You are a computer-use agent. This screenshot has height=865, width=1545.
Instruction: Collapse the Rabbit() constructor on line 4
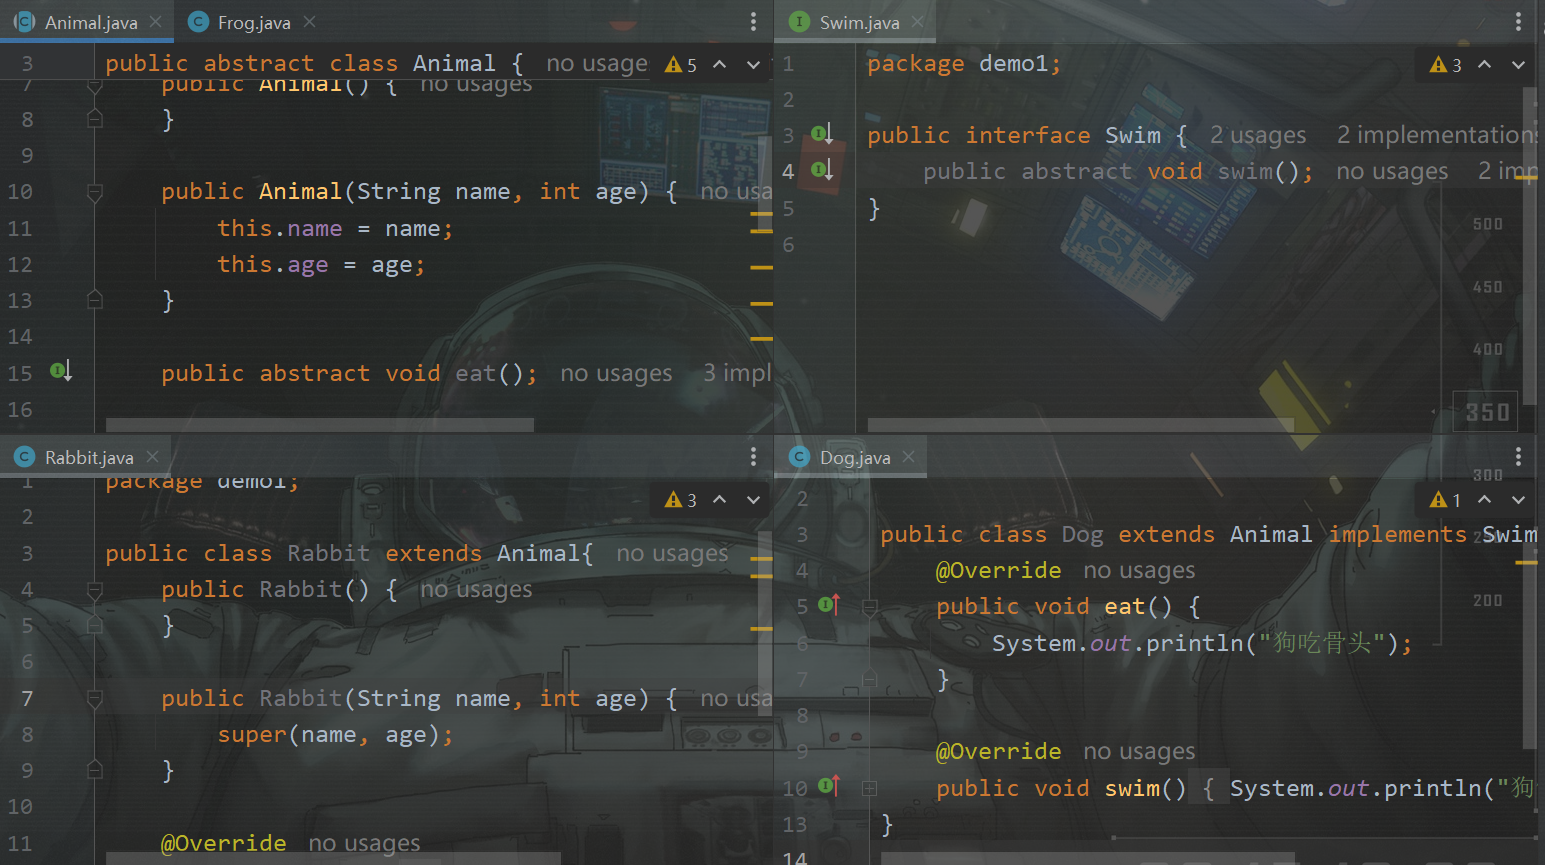point(95,590)
